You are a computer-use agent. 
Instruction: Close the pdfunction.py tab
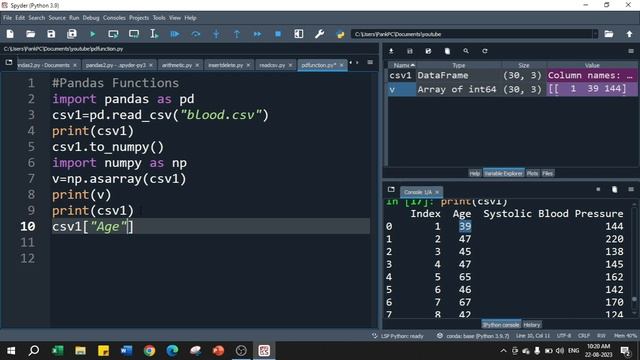click(342, 65)
